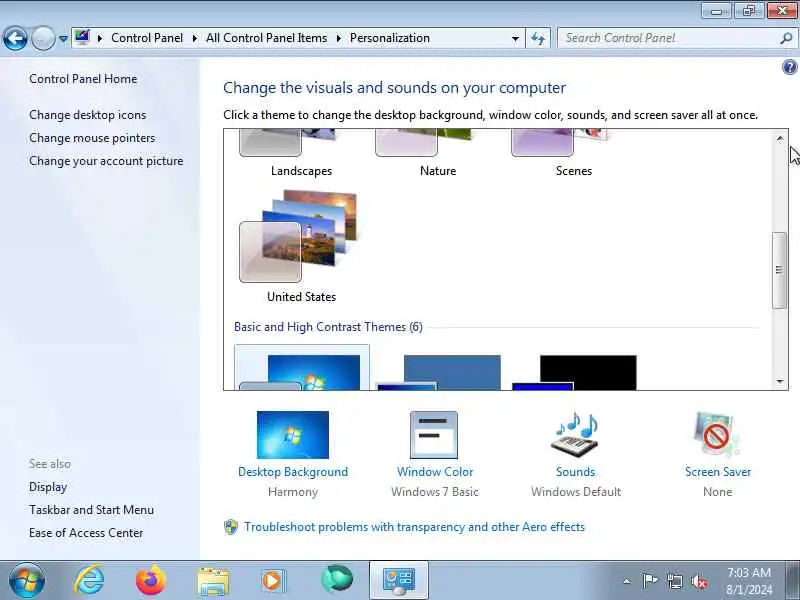The image size is (800, 600).
Task: Open Action Center flag icon
Action: tap(649, 581)
